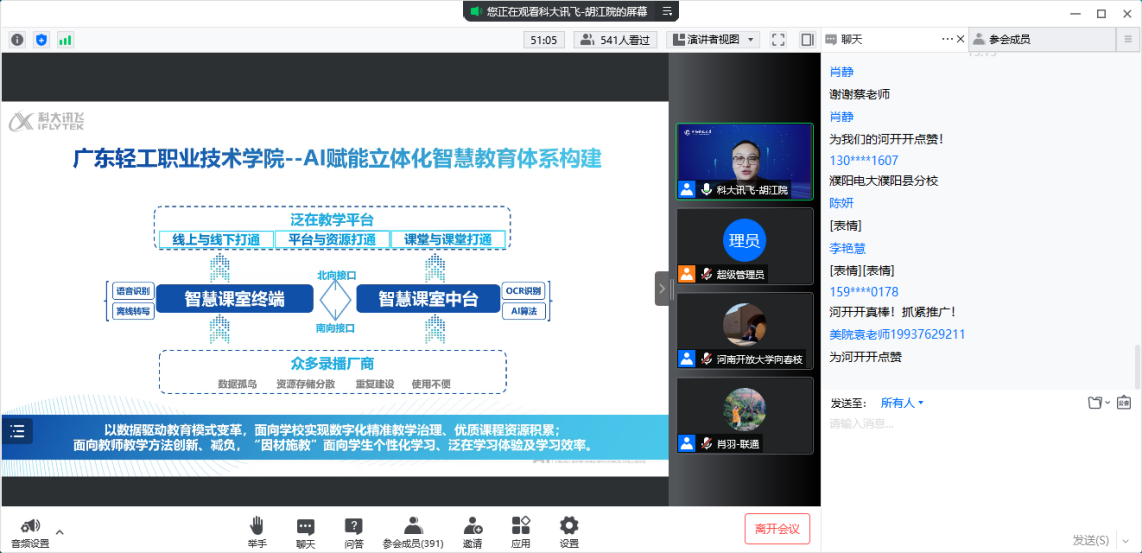Screen dimensions: 1142x553
Task: Select 科大讯飞-胡江院 video thumbnail
Action: click(x=744, y=161)
